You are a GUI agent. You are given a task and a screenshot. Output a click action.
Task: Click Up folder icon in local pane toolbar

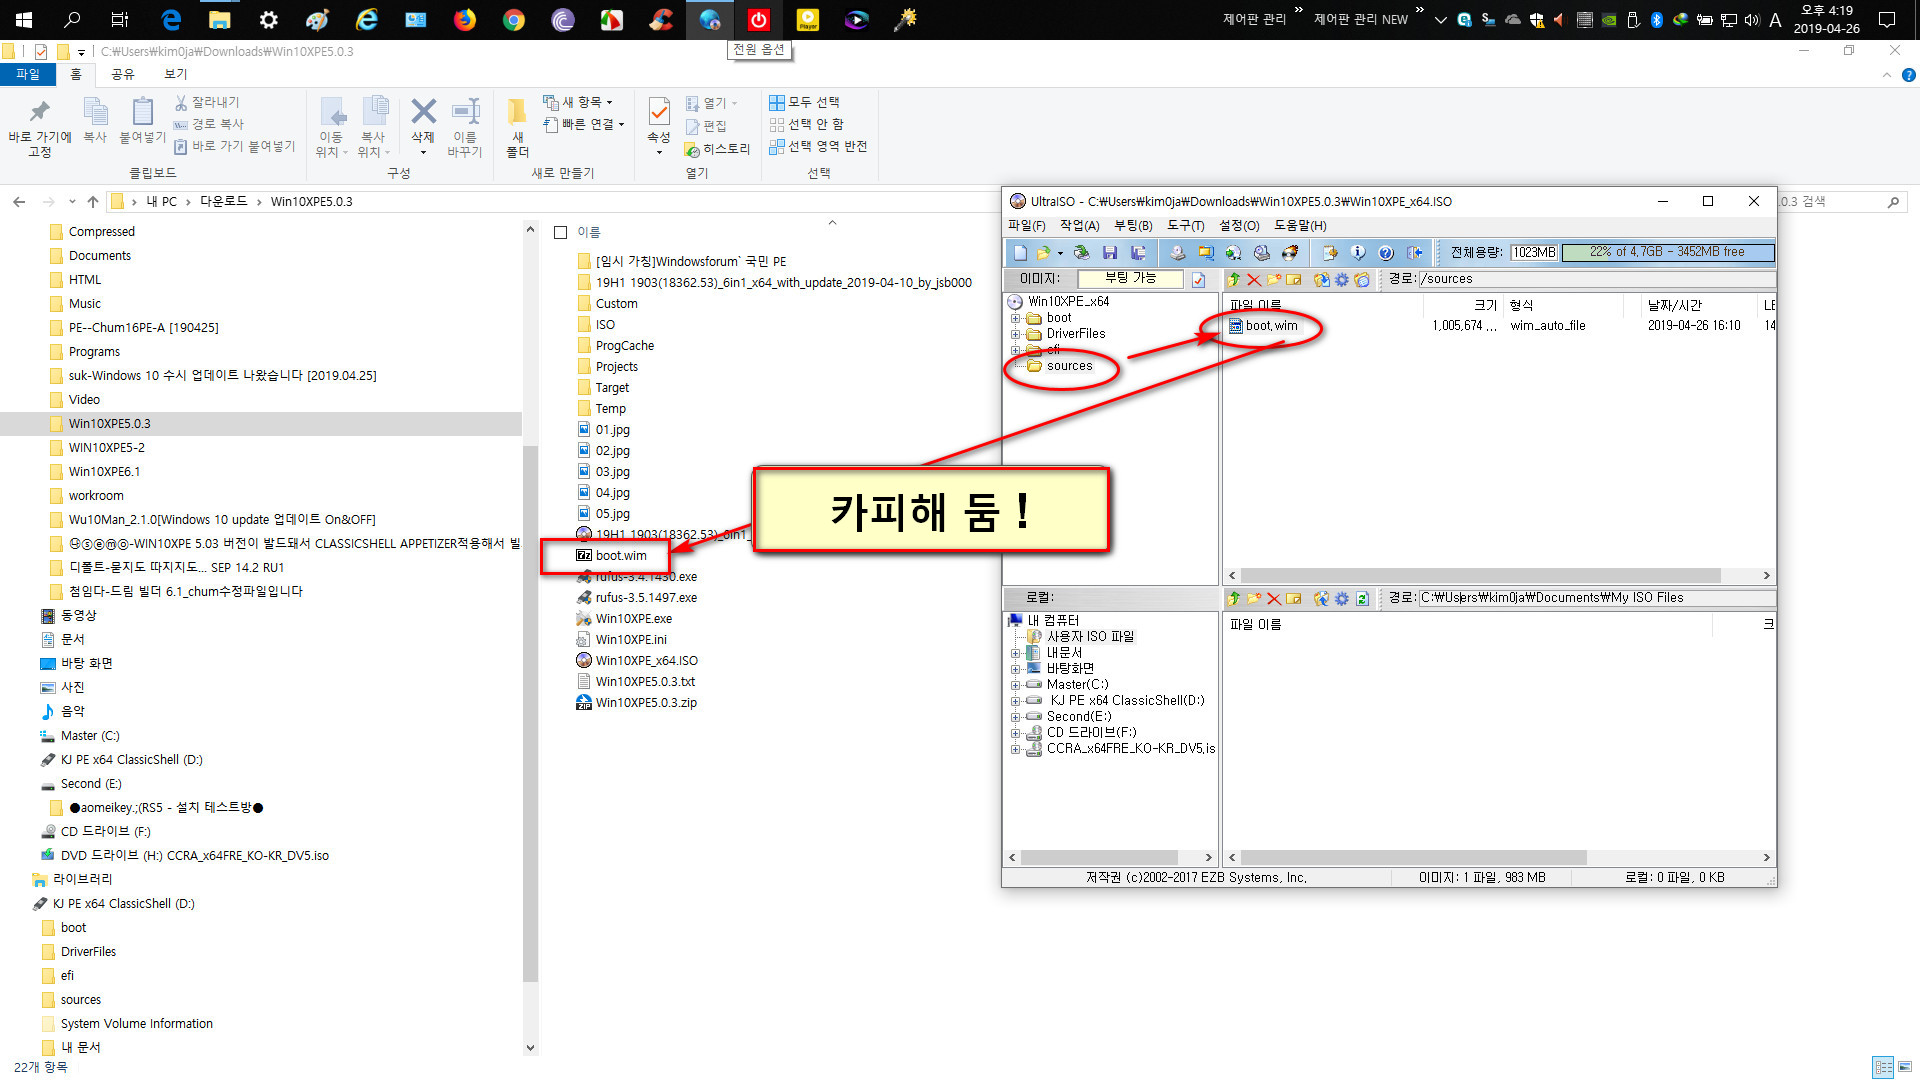tap(1233, 598)
